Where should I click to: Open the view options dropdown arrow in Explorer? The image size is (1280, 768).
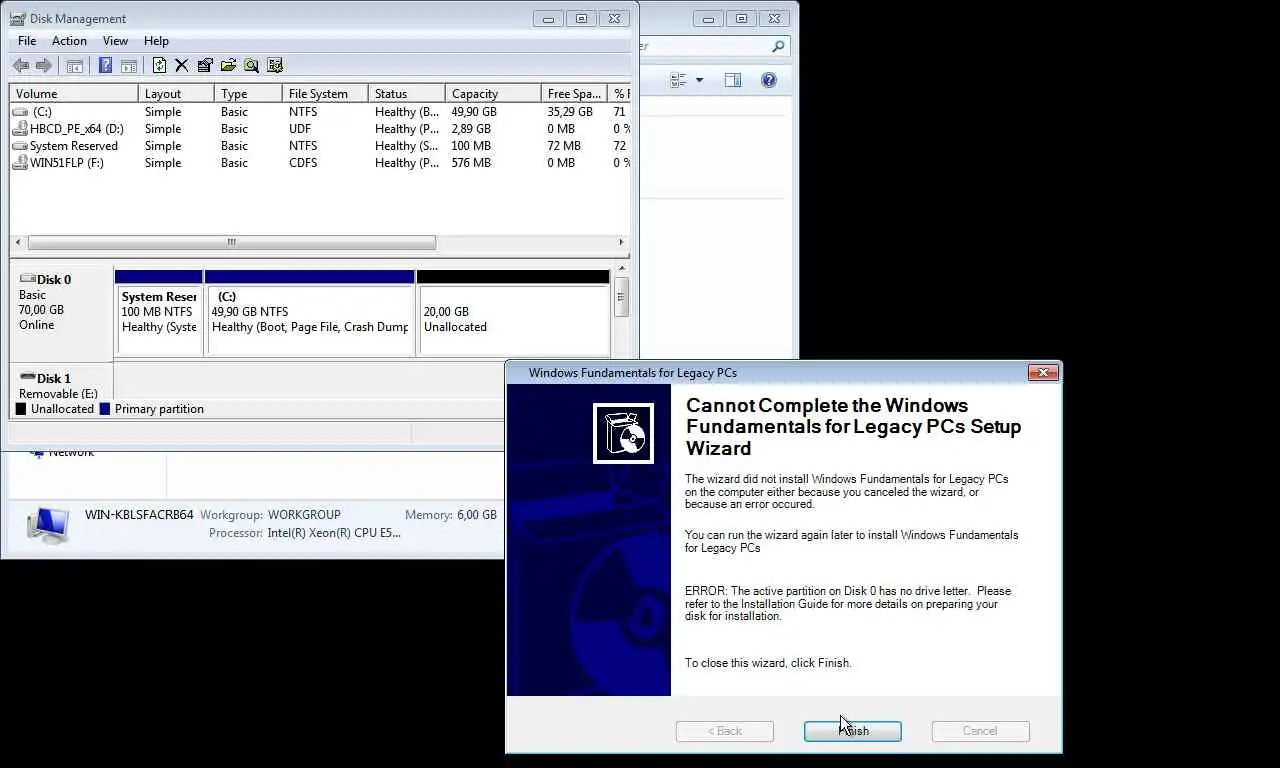(699, 80)
